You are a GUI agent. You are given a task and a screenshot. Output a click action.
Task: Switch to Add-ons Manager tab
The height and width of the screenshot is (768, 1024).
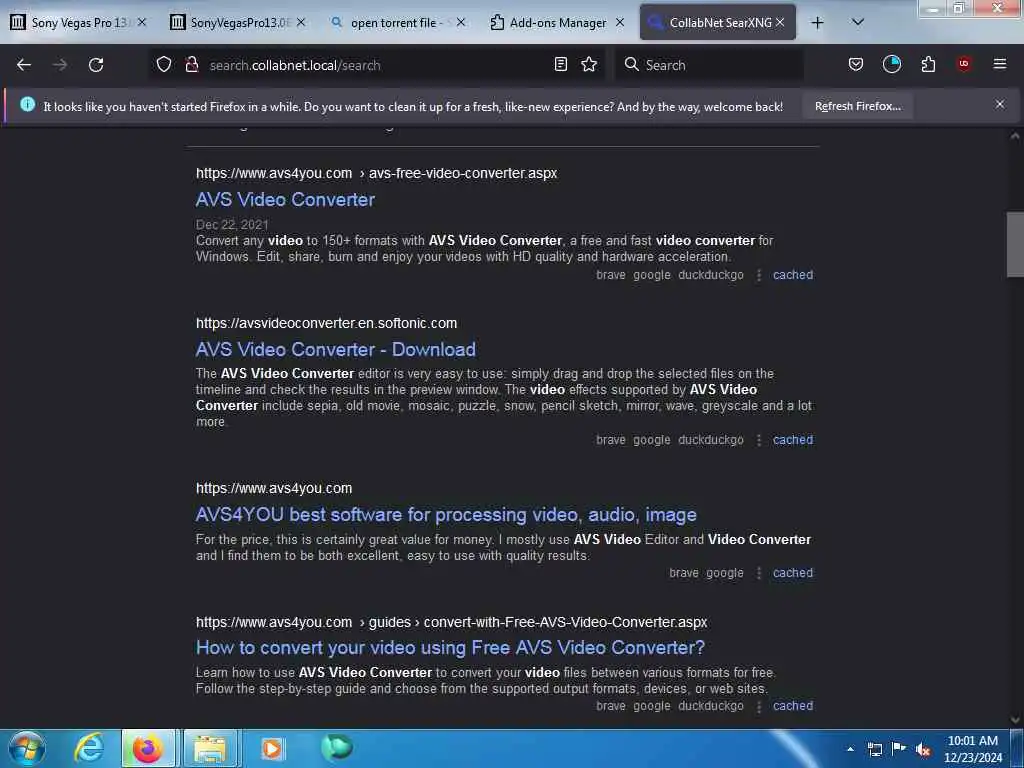click(x=556, y=22)
